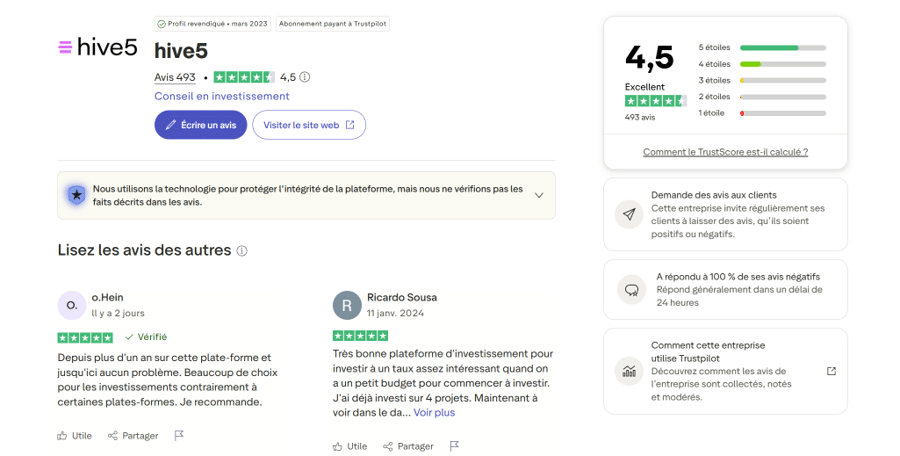The width and height of the screenshot is (900, 456).
Task: Click the 5 étoiles progress bar
Action: tap(783, 48)
